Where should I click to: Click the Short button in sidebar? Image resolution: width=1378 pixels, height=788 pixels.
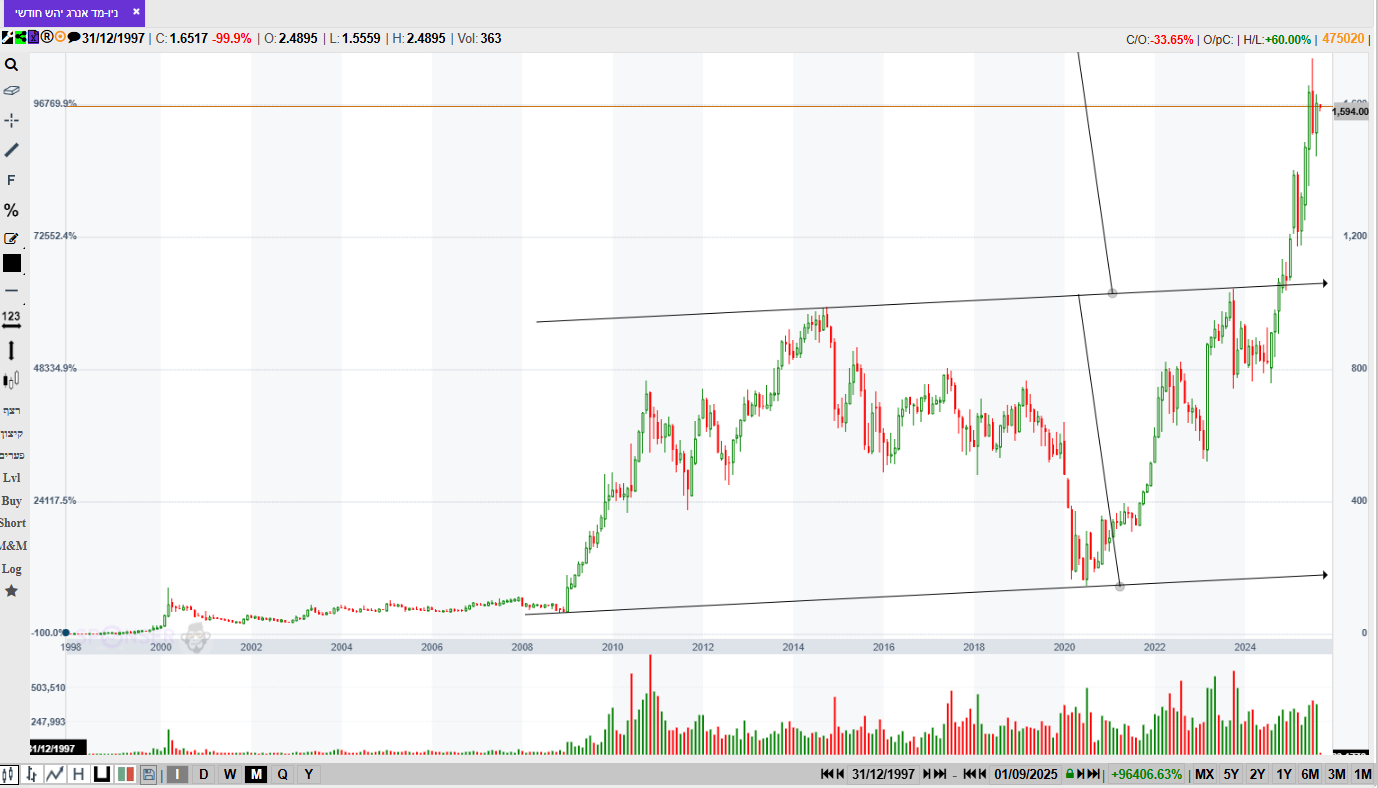[12, 523]
